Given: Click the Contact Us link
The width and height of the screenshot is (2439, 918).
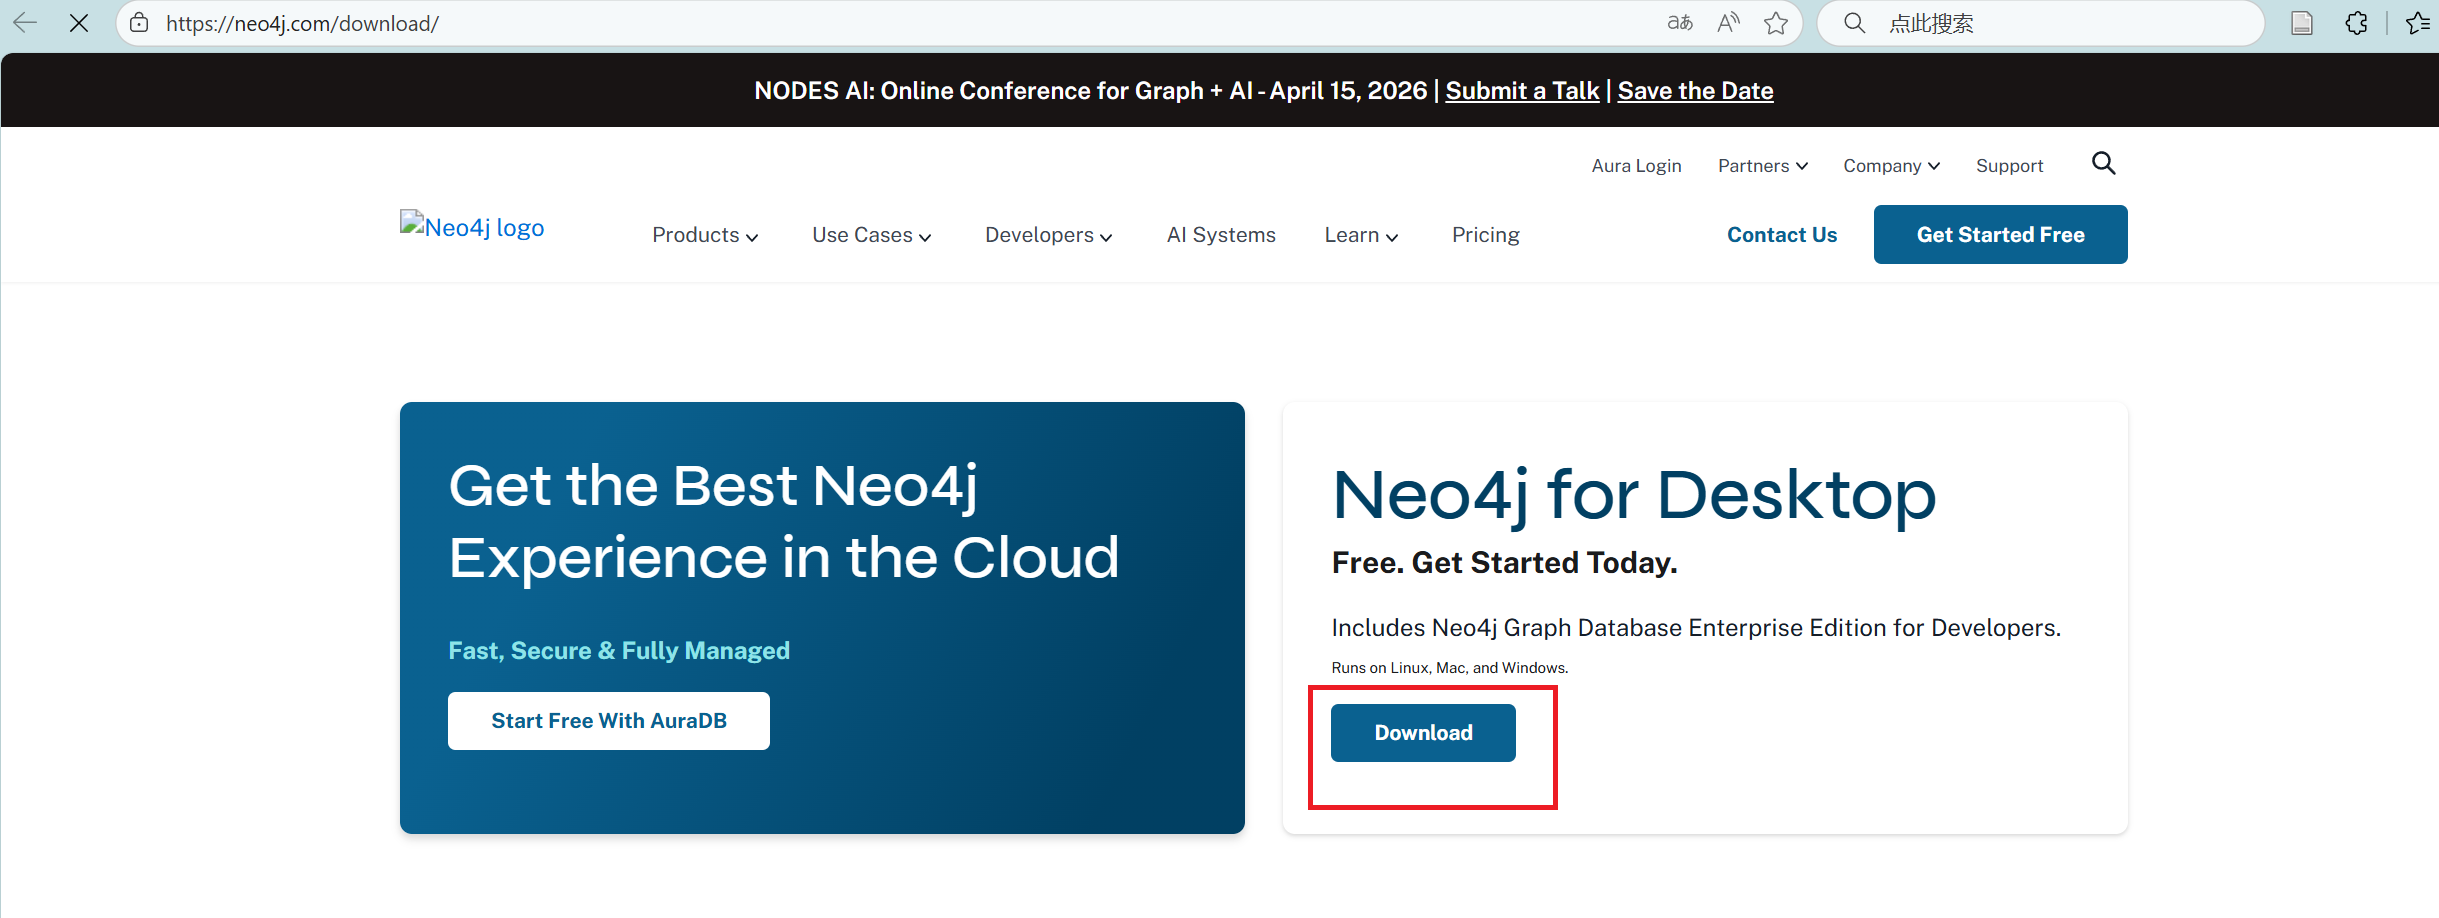Looking at the screenshot, I should [1782, 235].
